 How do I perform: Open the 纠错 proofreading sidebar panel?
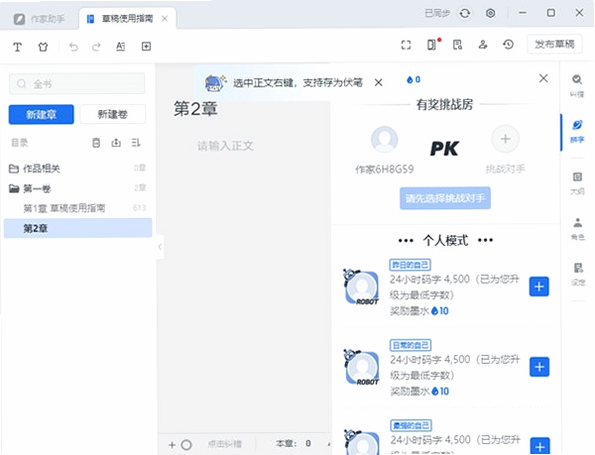coord(577,85)
